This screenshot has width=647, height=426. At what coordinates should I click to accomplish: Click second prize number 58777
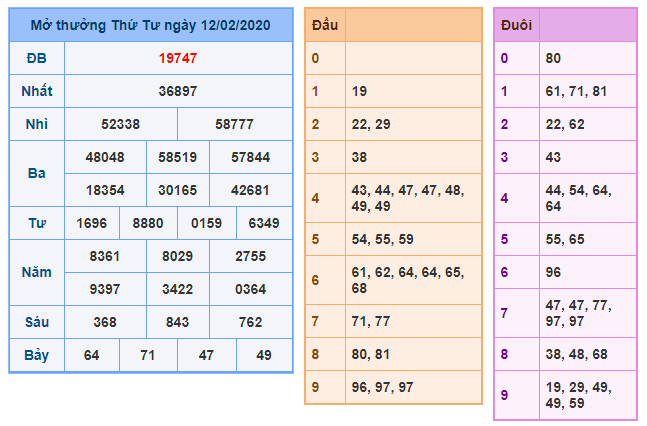(x=235, y=124)
